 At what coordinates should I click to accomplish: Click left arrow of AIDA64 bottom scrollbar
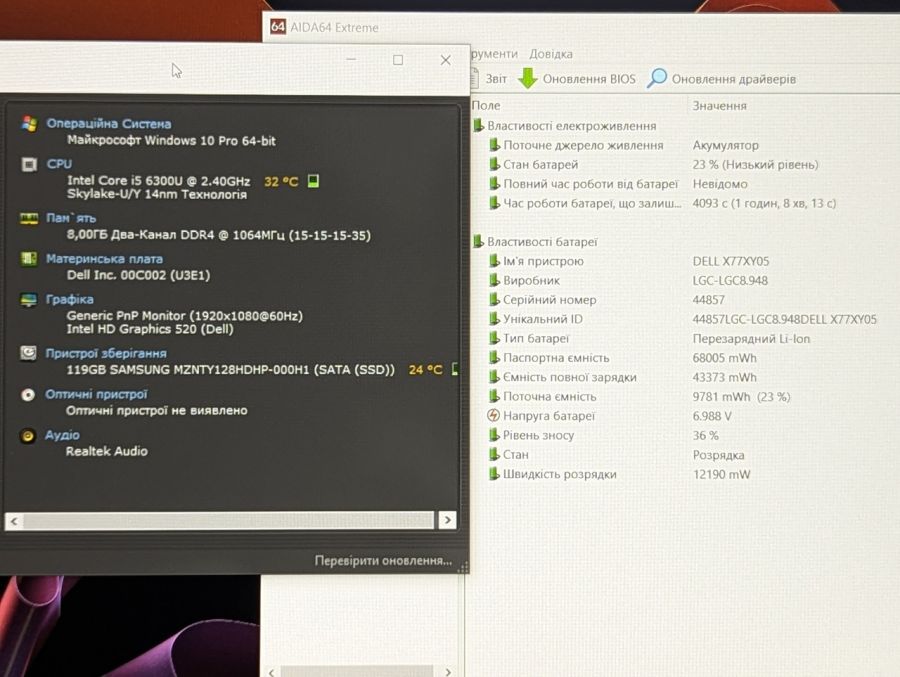coord(271,671)
